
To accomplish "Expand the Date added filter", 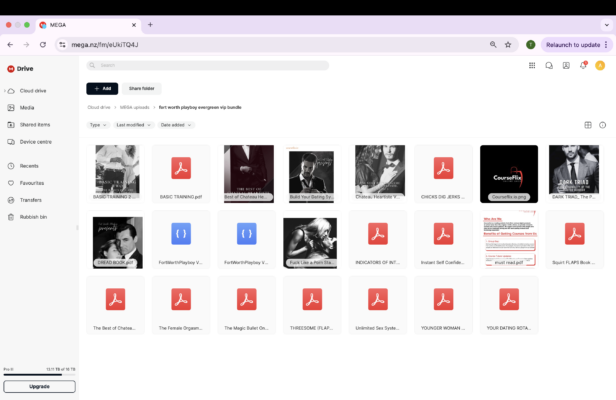I will point(175,125).
